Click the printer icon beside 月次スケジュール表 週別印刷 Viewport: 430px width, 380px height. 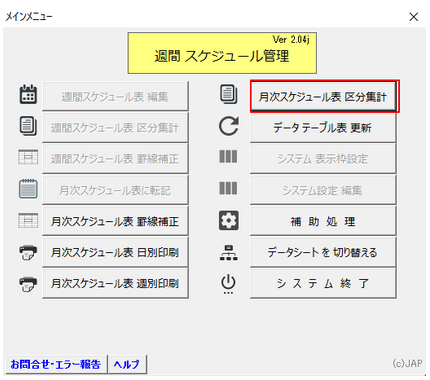28,284
